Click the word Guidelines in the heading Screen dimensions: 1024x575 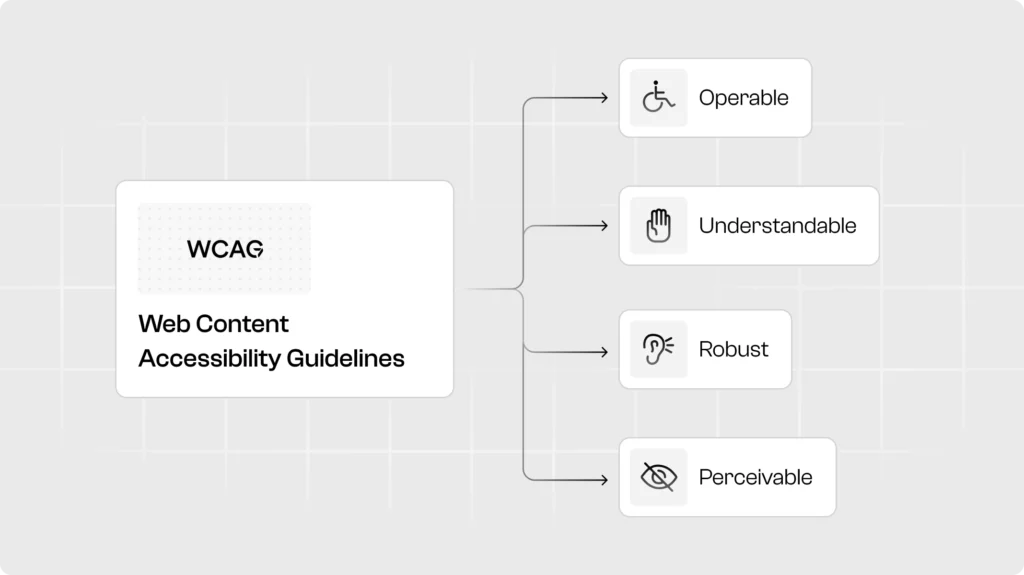click(345, 358)
